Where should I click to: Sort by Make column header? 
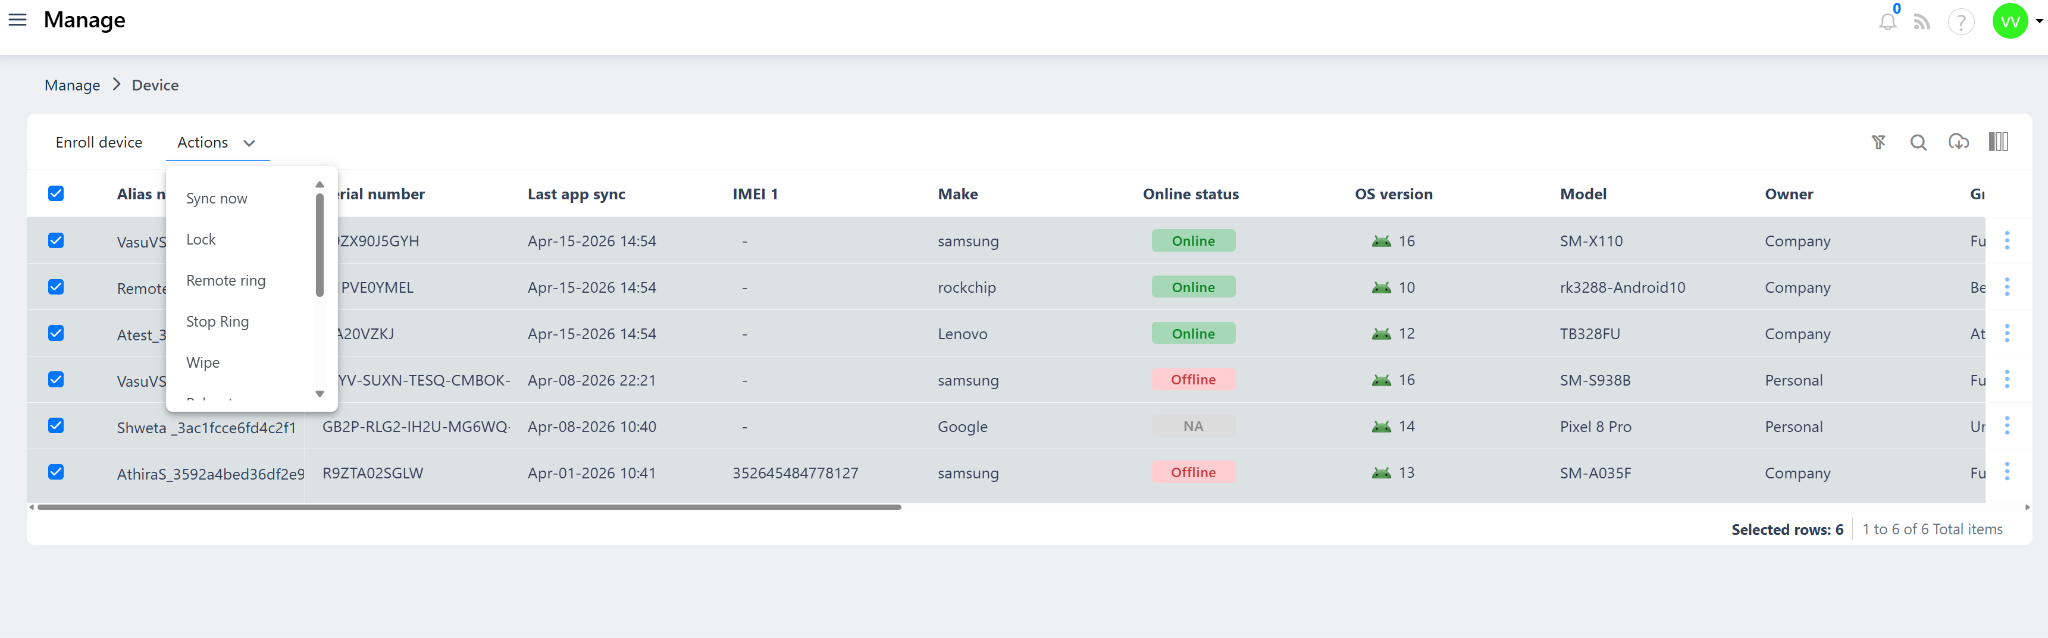[x=958, y=194]
